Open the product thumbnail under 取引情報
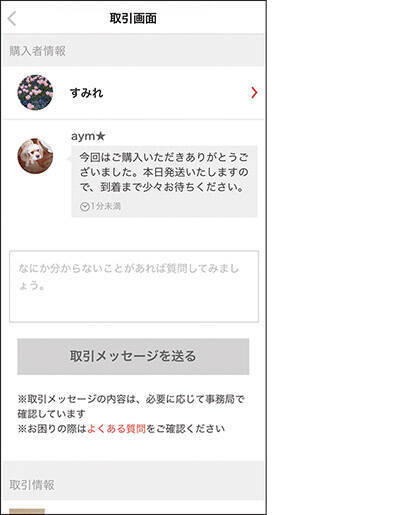Image resolution: width=400 pixels, height=515 pixels. 27,511
